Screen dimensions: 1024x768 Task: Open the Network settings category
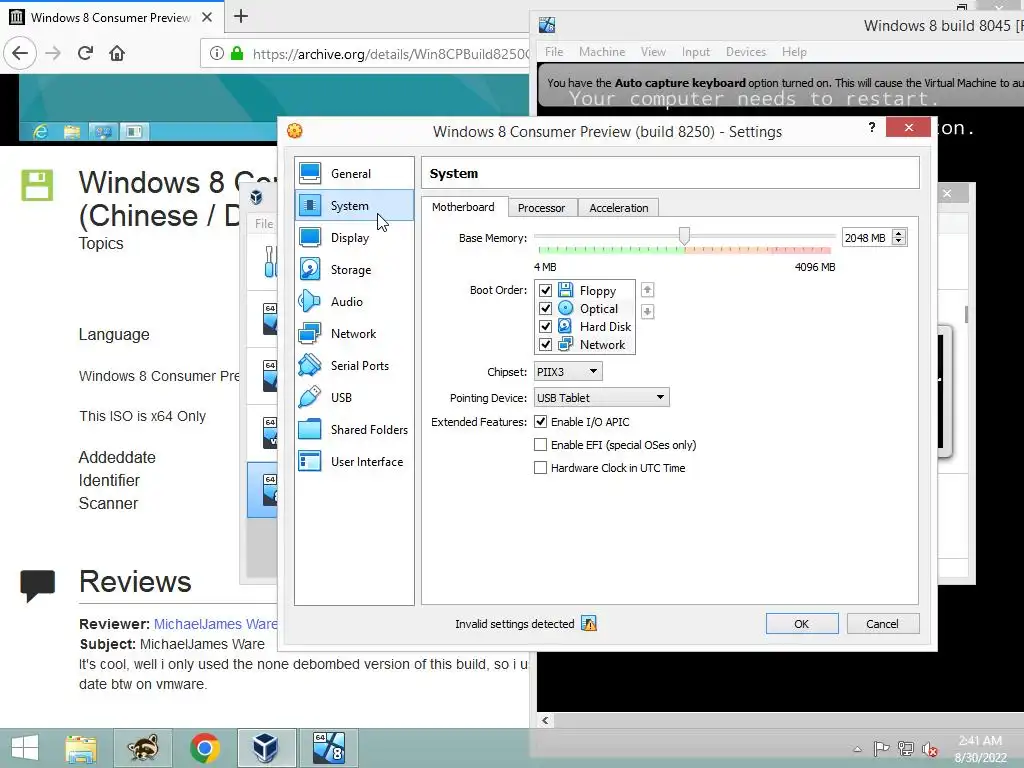coord(353,334)
